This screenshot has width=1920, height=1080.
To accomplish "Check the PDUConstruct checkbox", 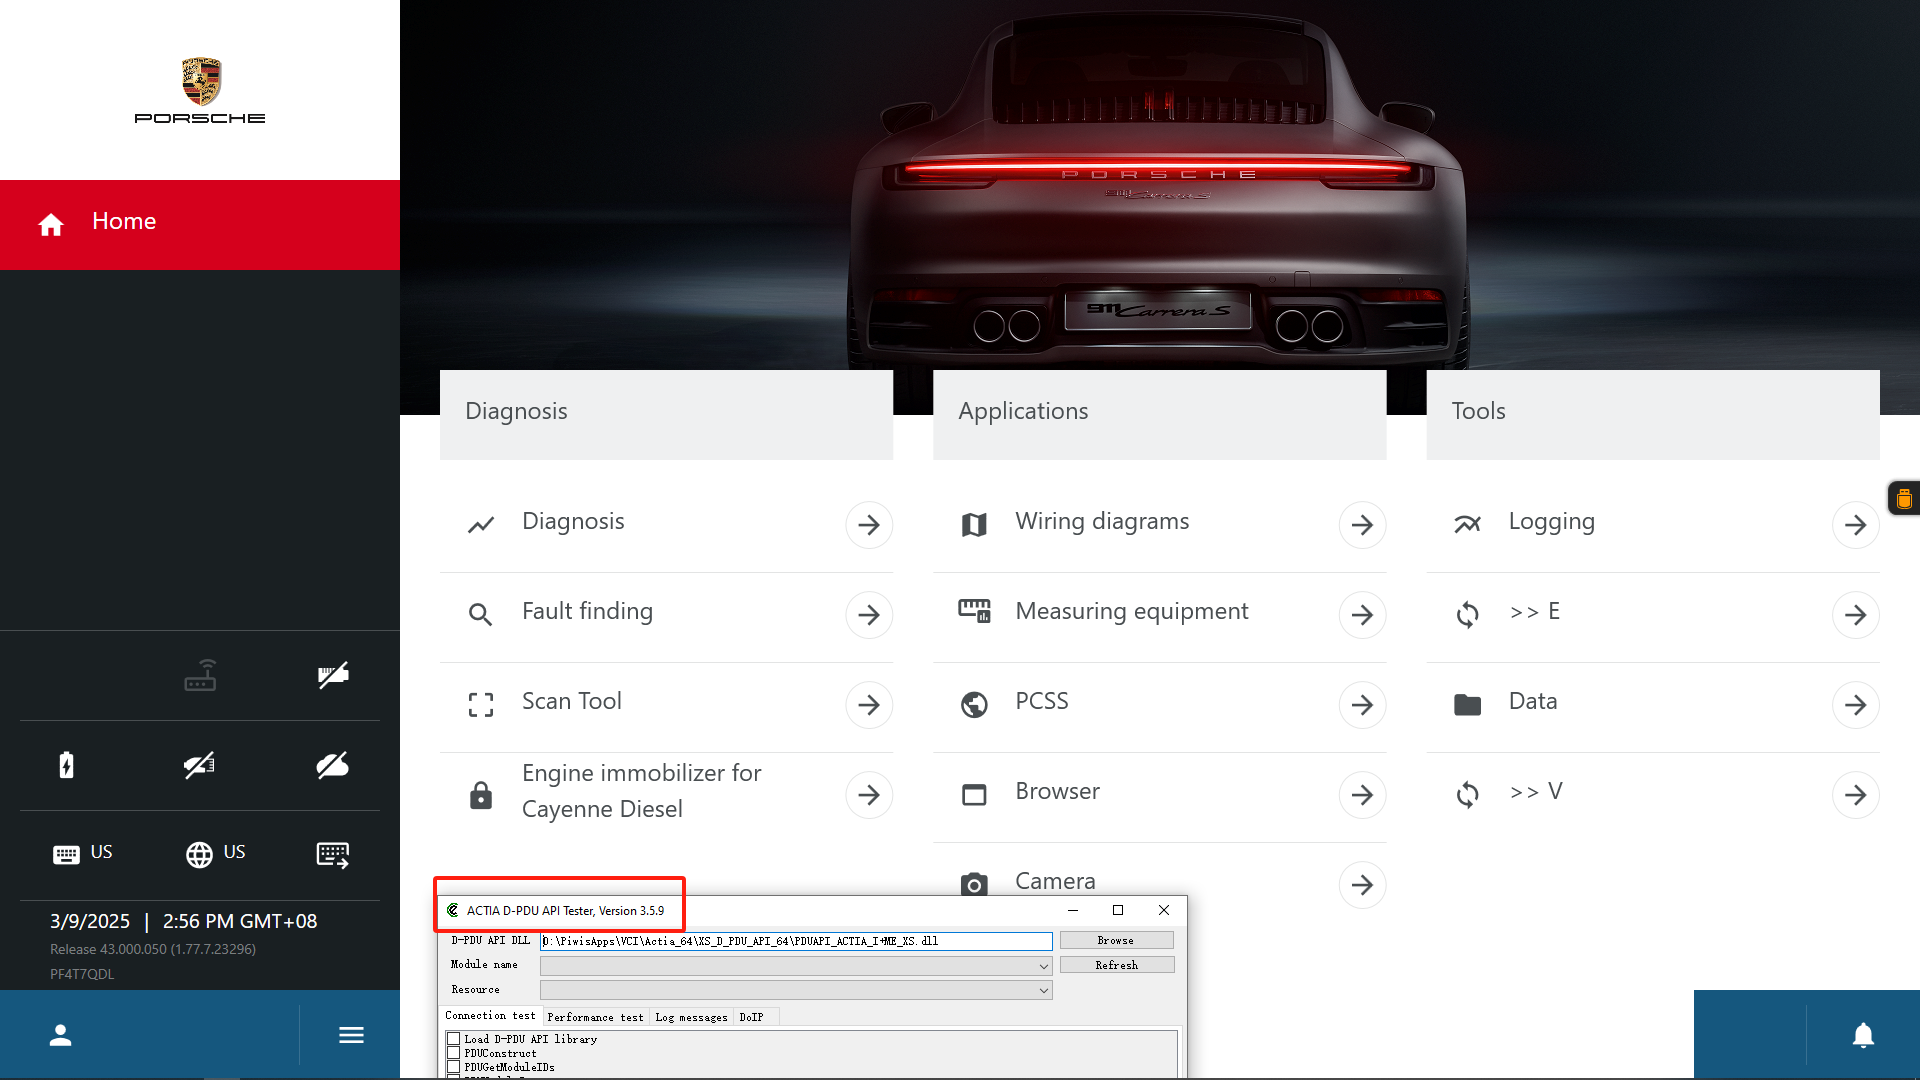I will [x=454, y=1053].
